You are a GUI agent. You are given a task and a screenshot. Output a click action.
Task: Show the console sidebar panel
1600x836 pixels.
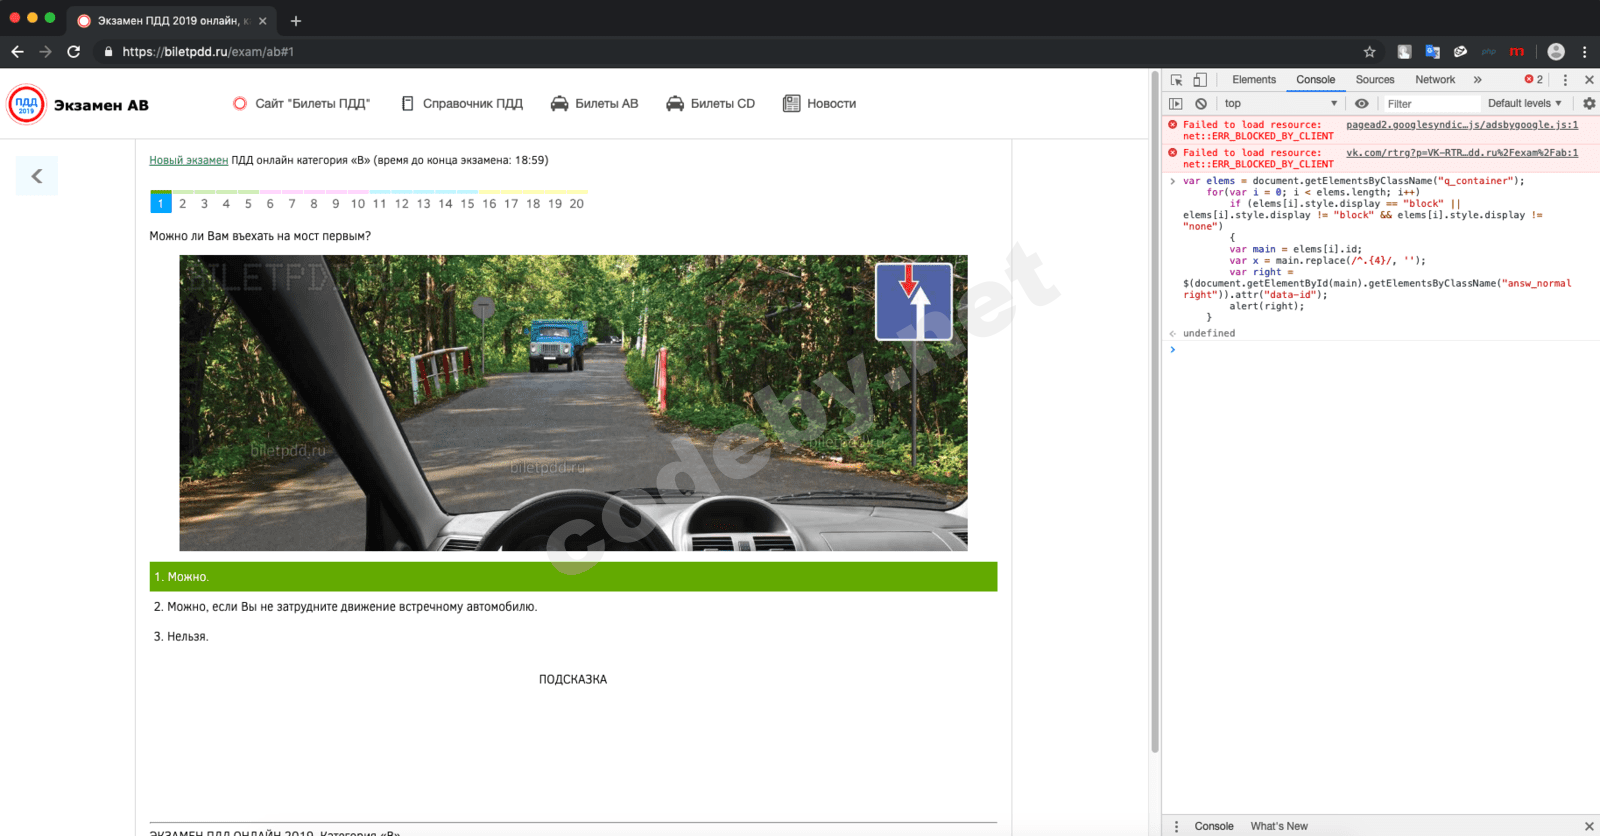point(1176,104)
